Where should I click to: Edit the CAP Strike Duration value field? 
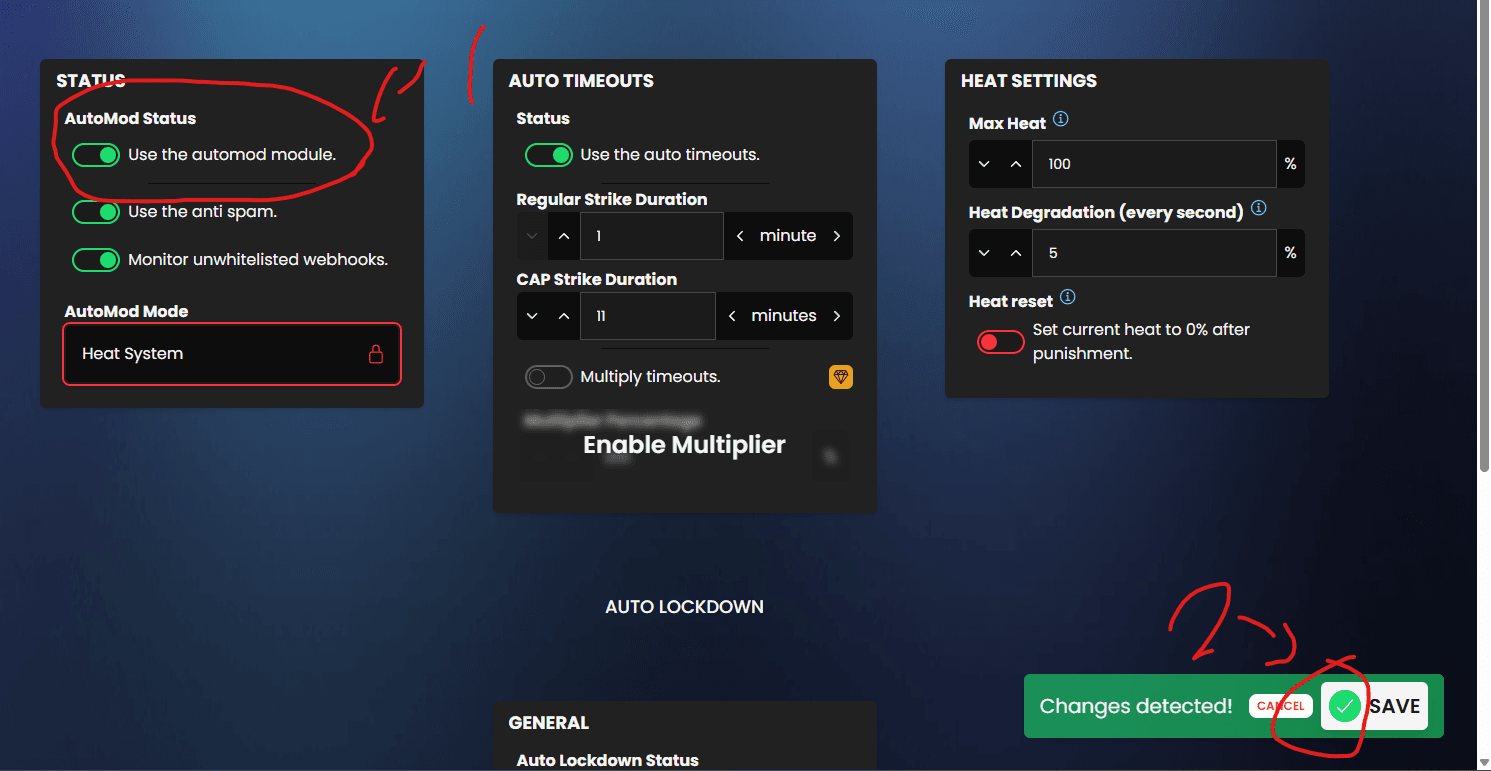(x=648, y=316)
